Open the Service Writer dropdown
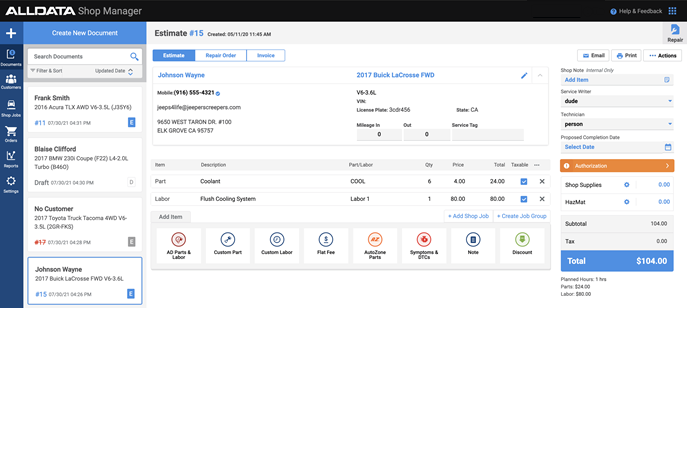This screenshot has height=458, width=687. click(x=616, y=101)
